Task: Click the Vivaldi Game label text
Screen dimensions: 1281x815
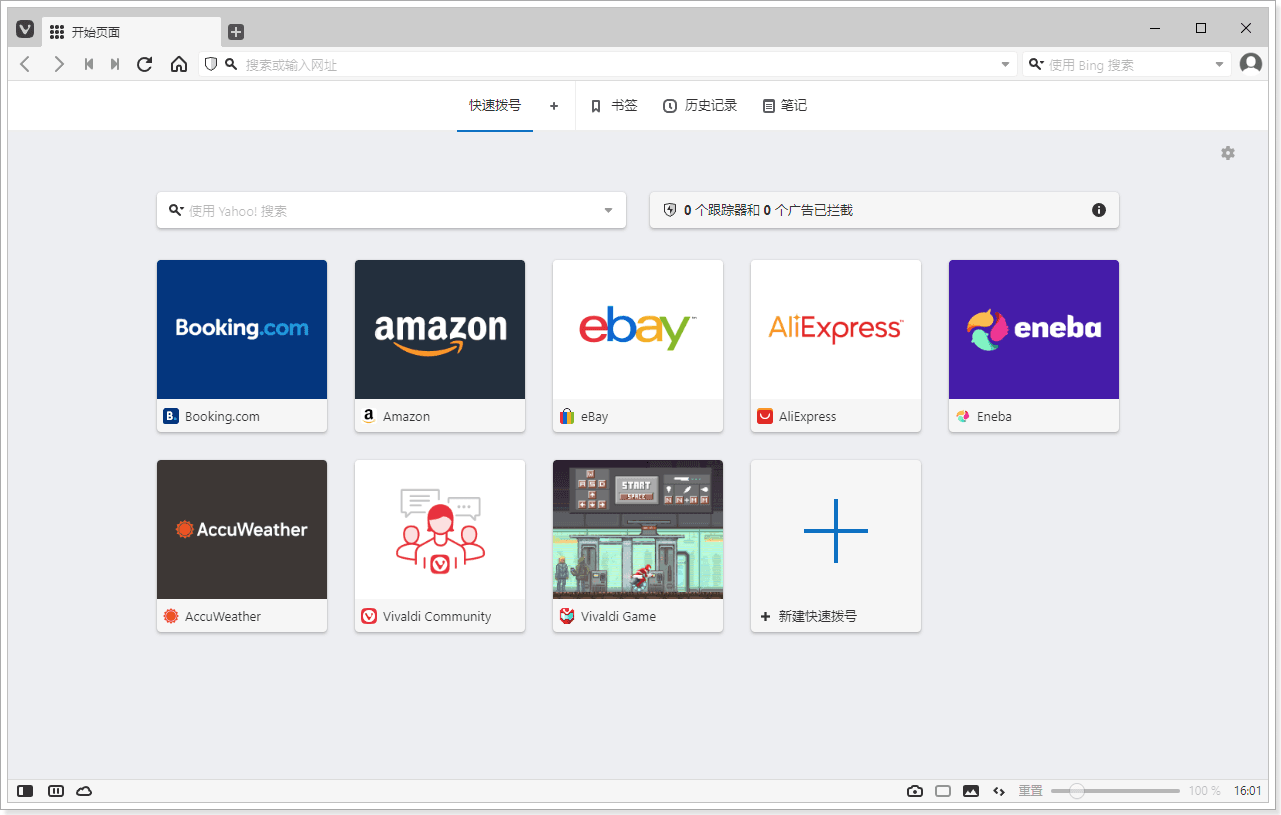Action: [x=618, y=616]
